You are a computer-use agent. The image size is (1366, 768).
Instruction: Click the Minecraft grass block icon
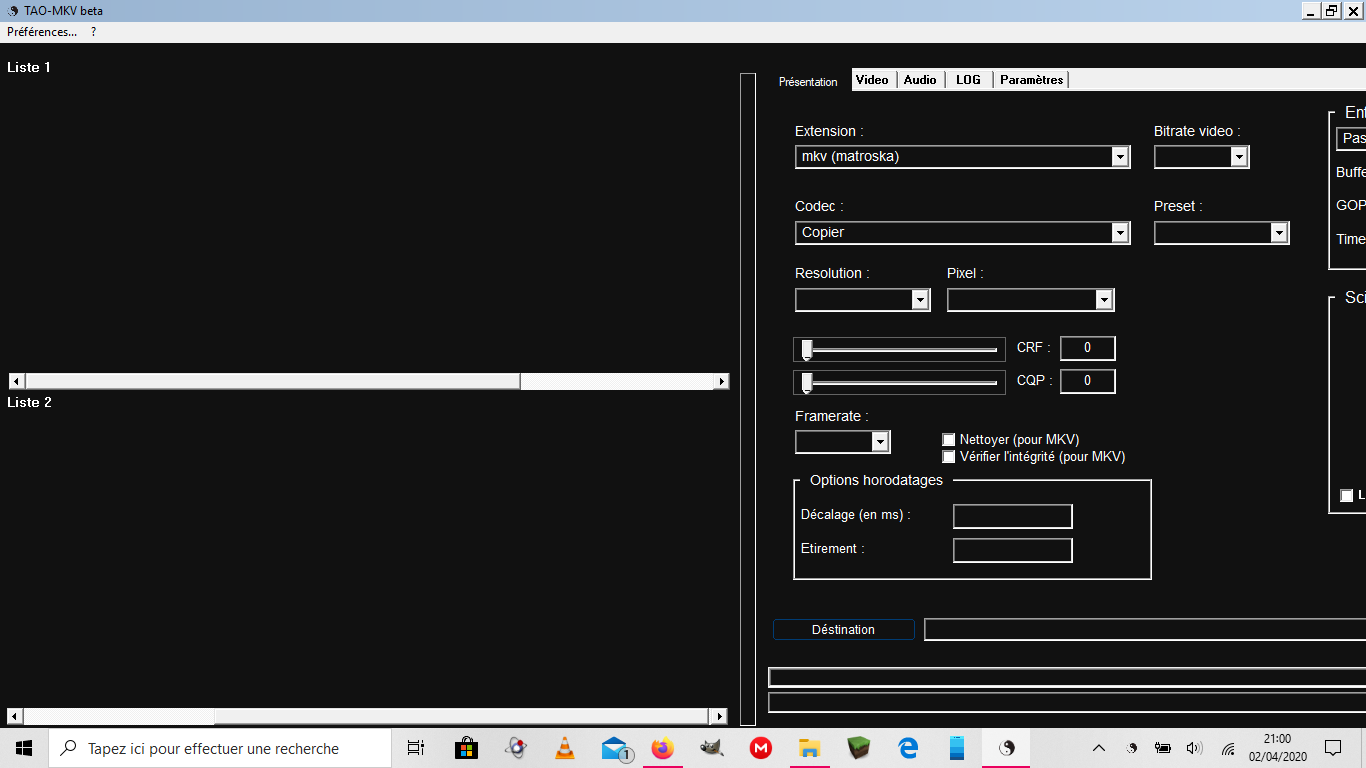click(859, 748)
